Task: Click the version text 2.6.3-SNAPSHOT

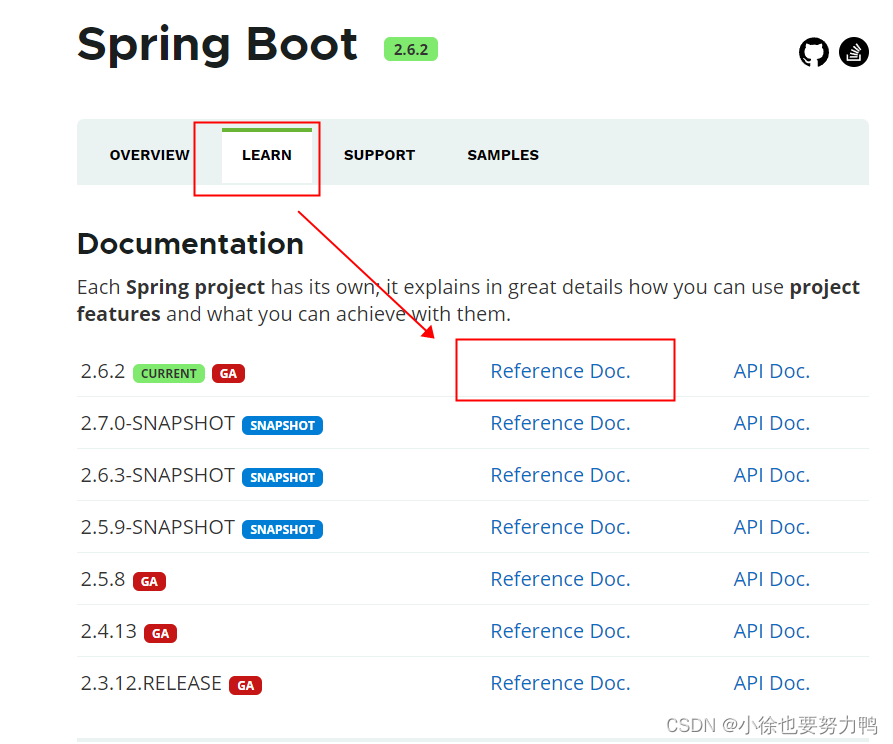Action: [157, 475]
